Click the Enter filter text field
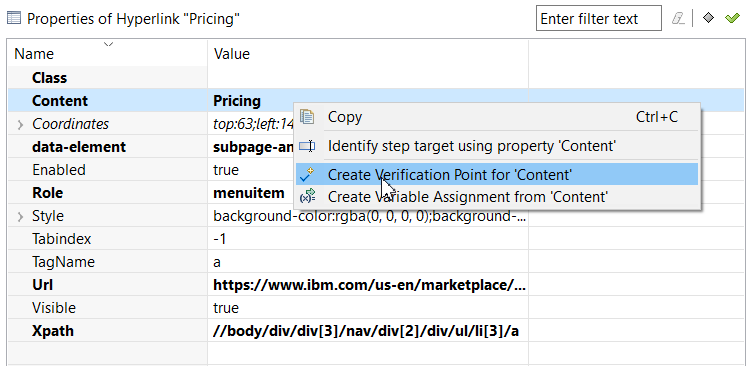This screenshot has width=750, height=366. tap(599, 19)
